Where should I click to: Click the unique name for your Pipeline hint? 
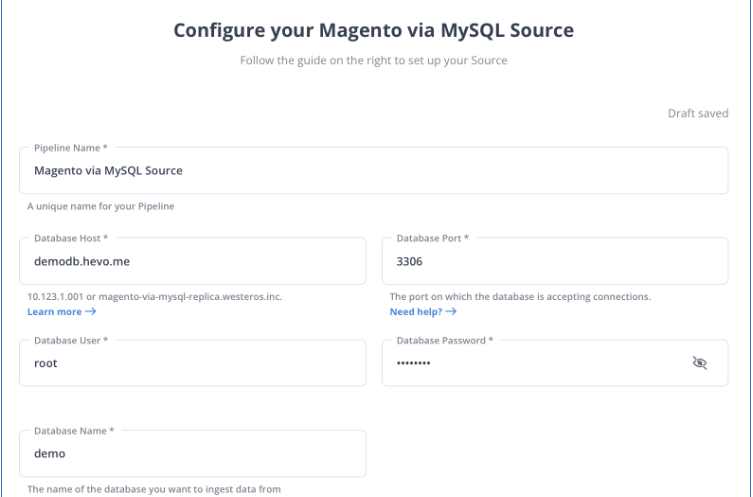click(101, 206)
